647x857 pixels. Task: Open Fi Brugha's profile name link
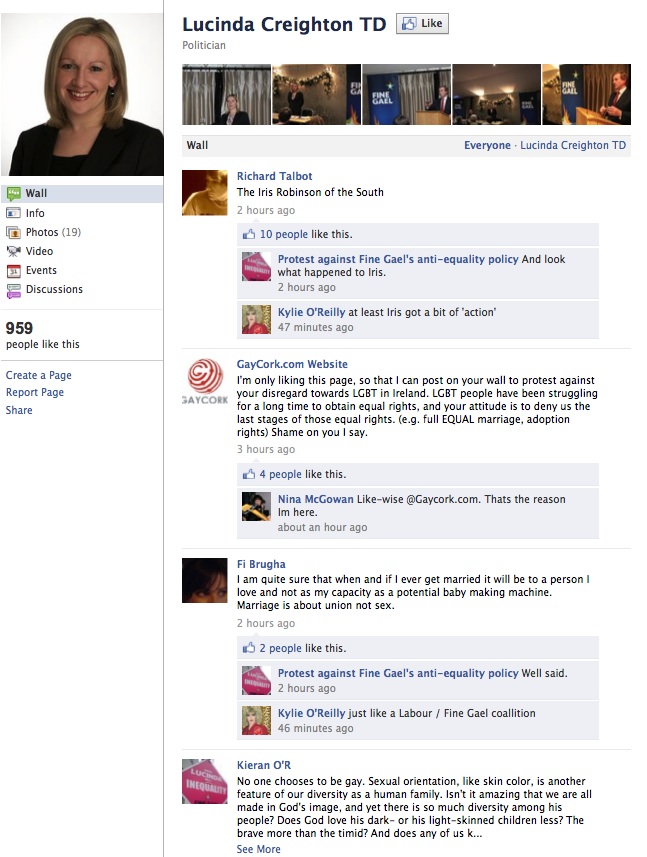point(261,564)
